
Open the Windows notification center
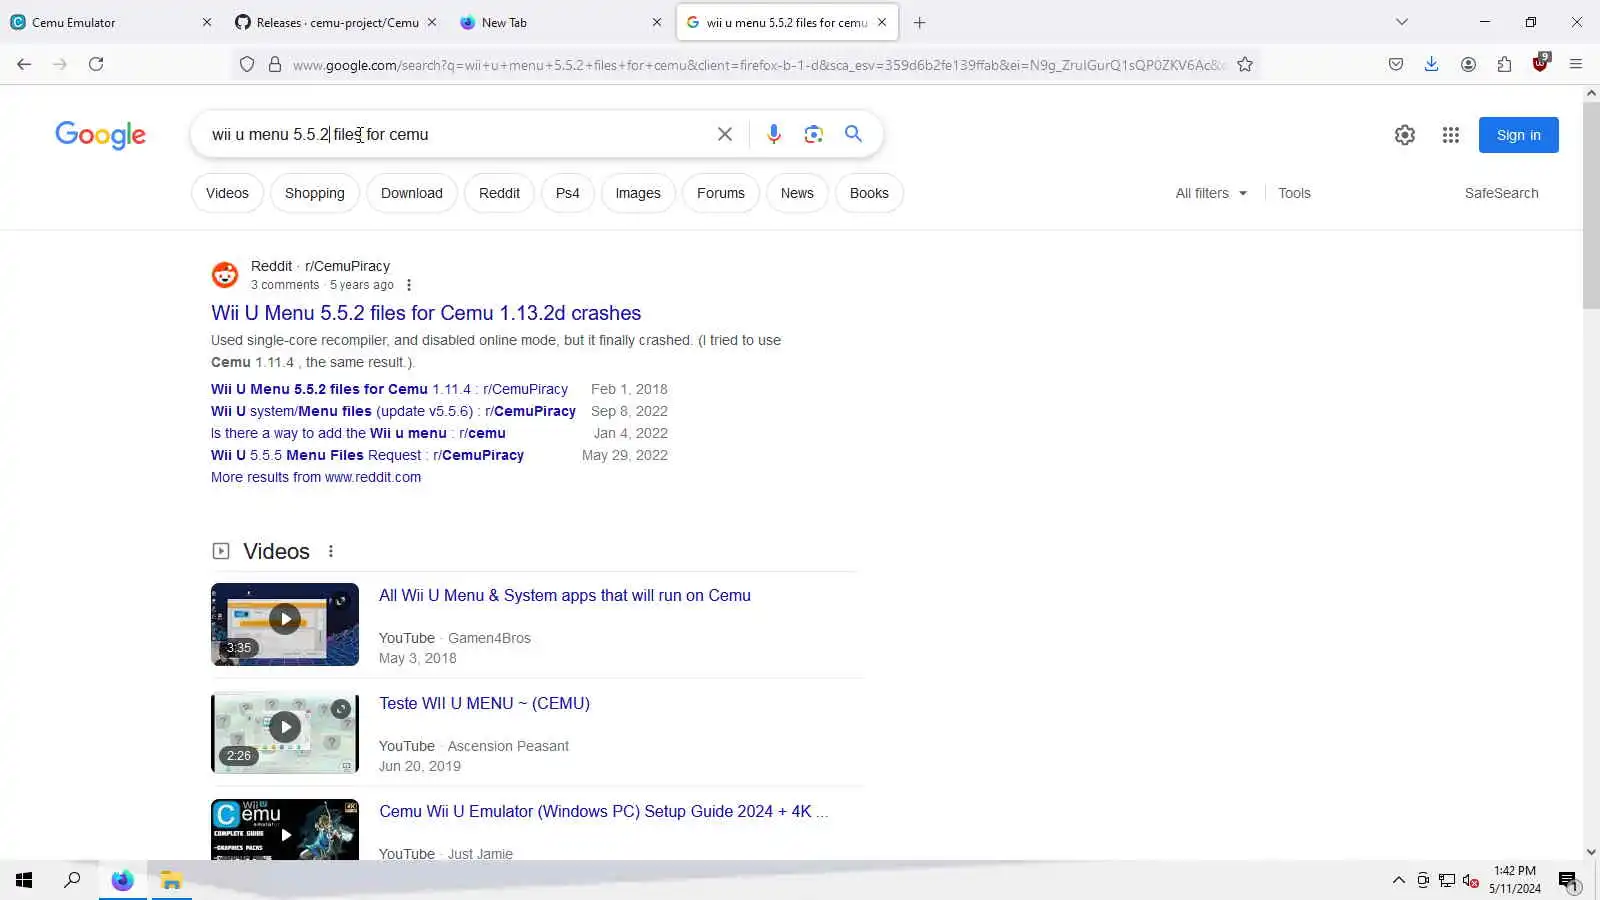(1568, 880)
